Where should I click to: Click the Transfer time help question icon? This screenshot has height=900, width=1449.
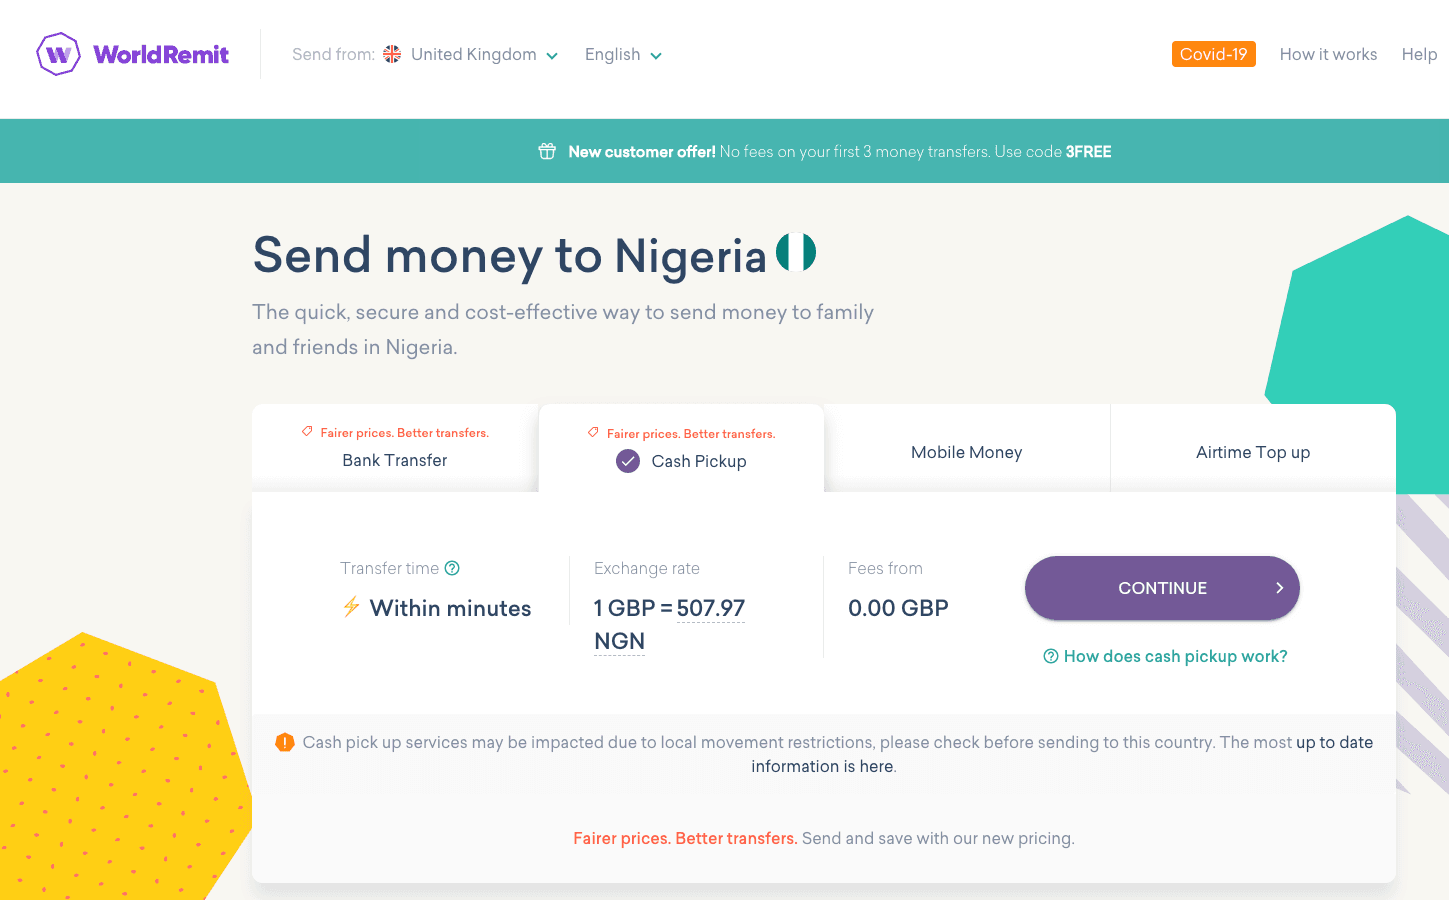tap(452, 568)
